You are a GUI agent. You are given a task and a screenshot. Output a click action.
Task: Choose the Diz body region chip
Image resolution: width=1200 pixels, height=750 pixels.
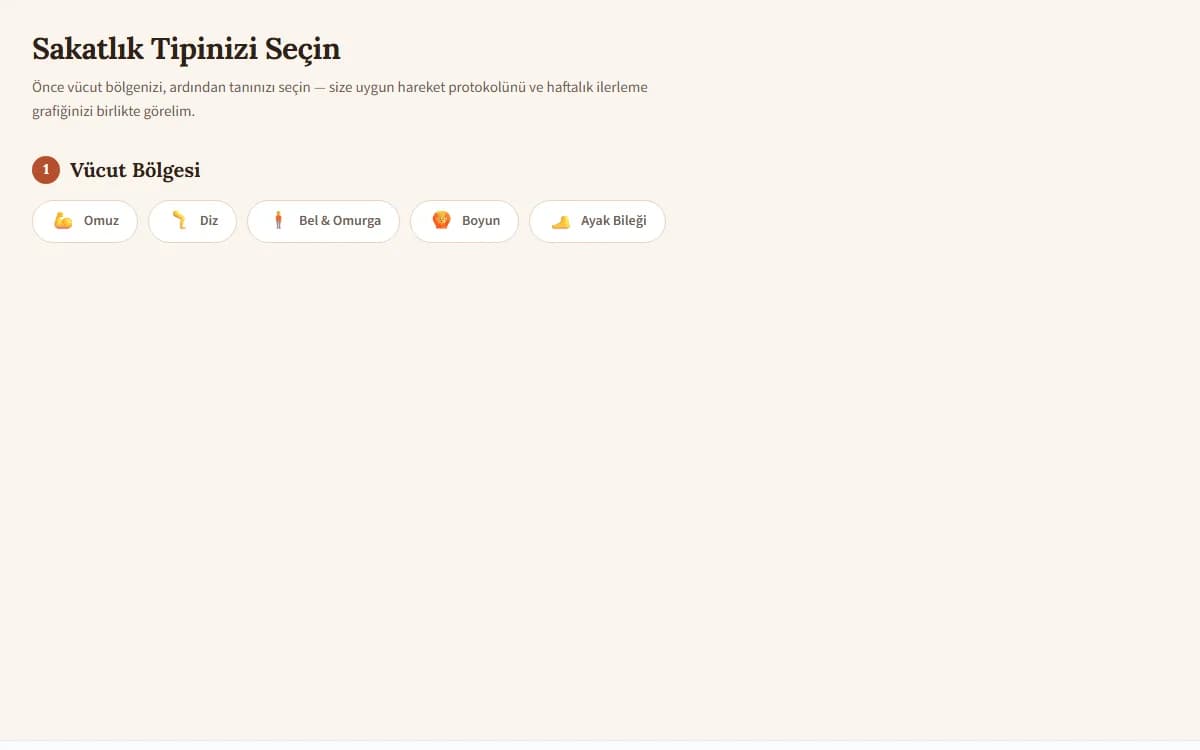point(193,221)
